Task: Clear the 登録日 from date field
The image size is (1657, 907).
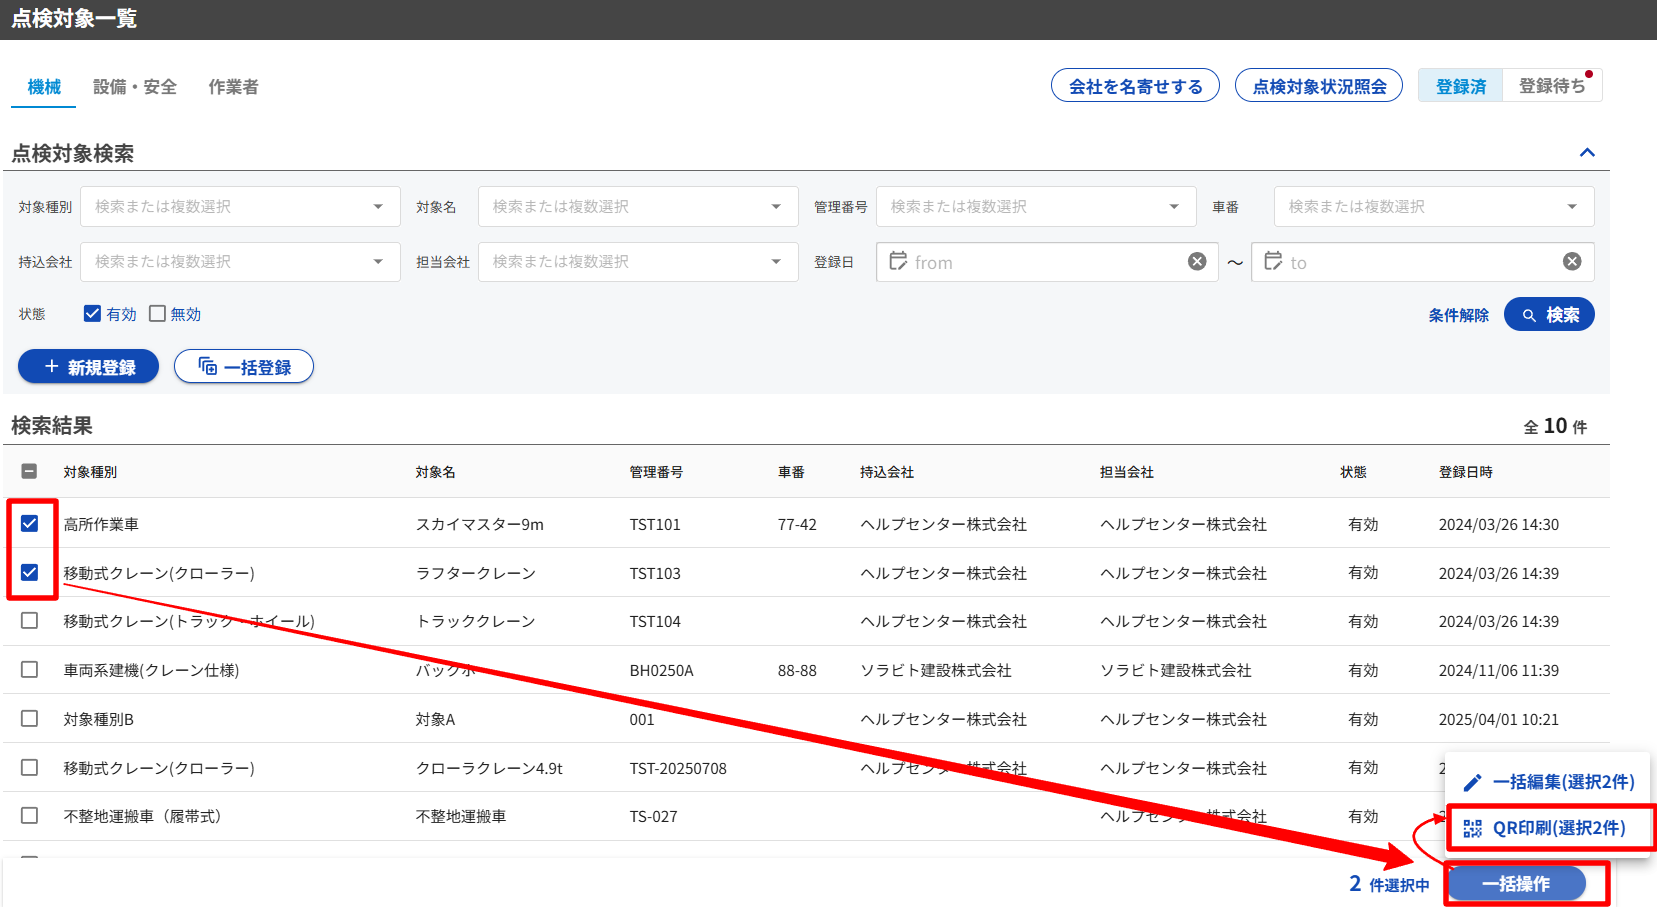Action: point(1196,262)
